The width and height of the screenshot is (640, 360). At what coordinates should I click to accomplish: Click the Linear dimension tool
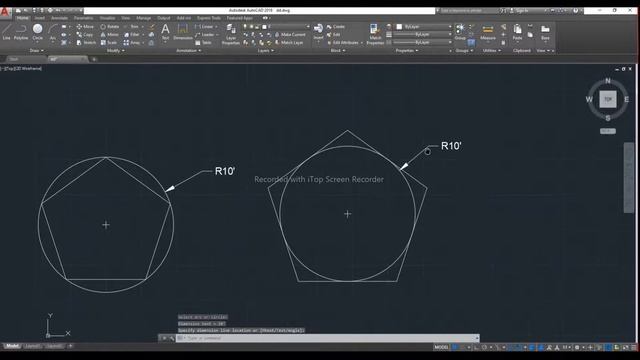(204, 27)
